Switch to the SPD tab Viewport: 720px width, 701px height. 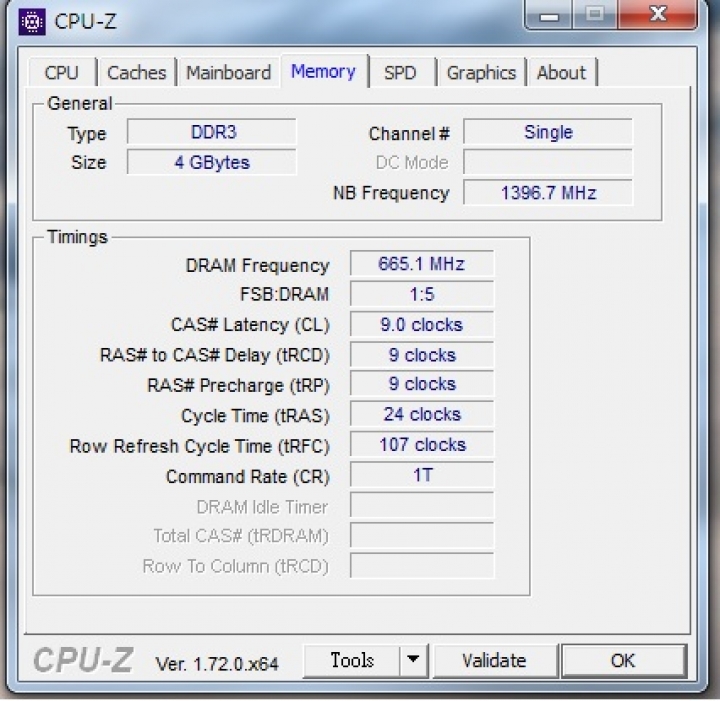coord(400,73)
